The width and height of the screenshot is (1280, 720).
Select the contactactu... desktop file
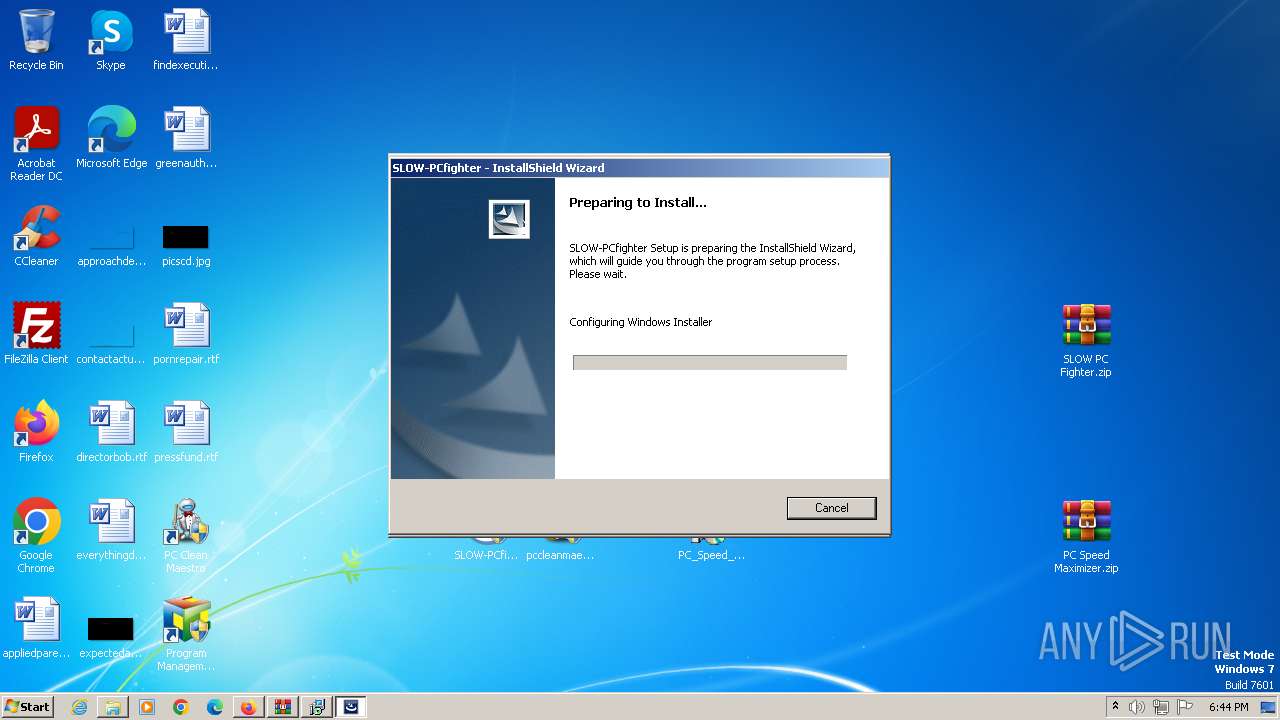click(x=111, y=341)
